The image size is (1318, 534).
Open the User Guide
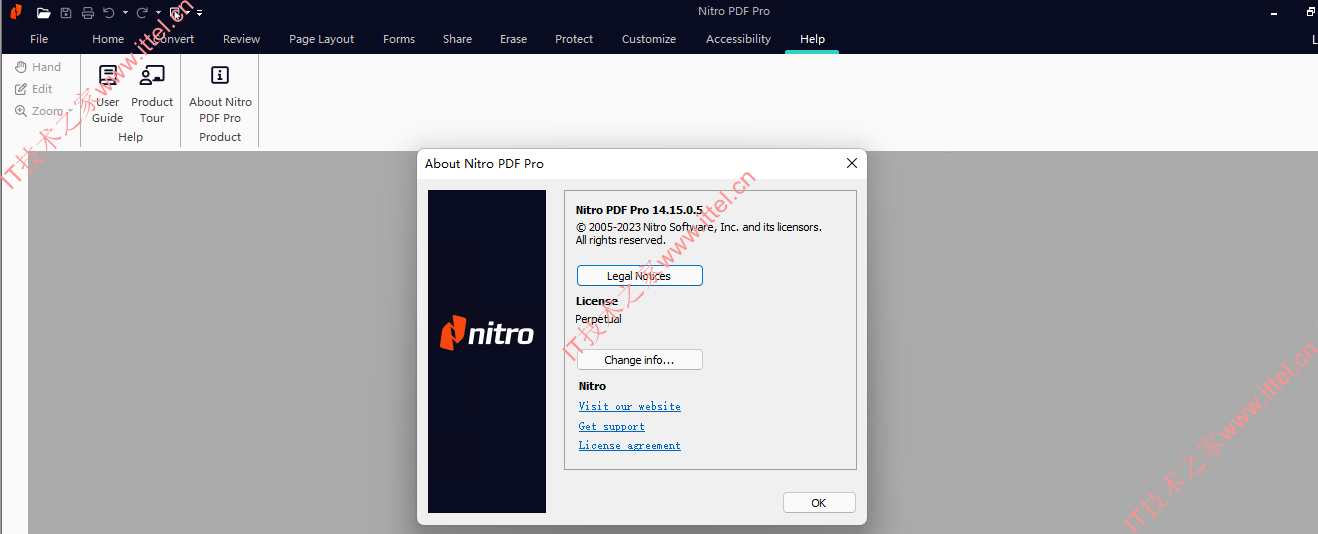[107, 94]
